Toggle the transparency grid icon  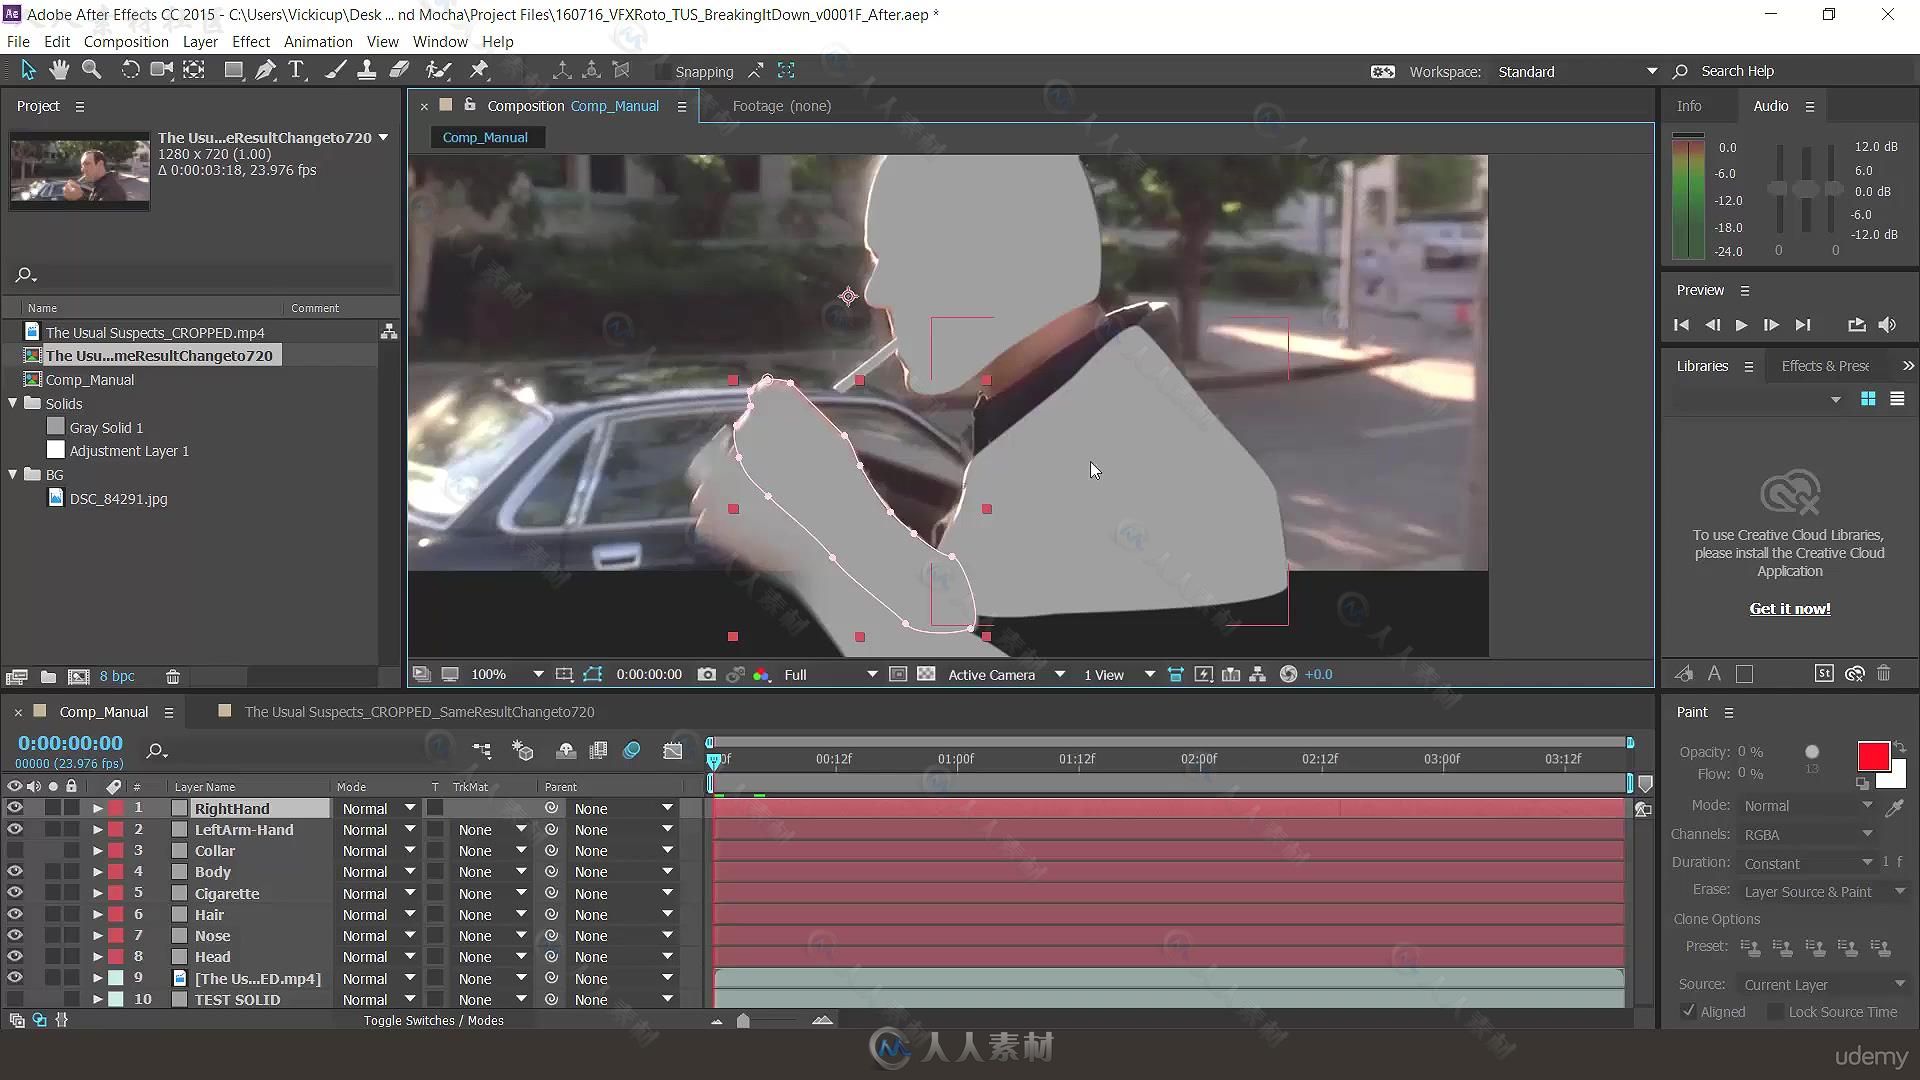(926, 675)
